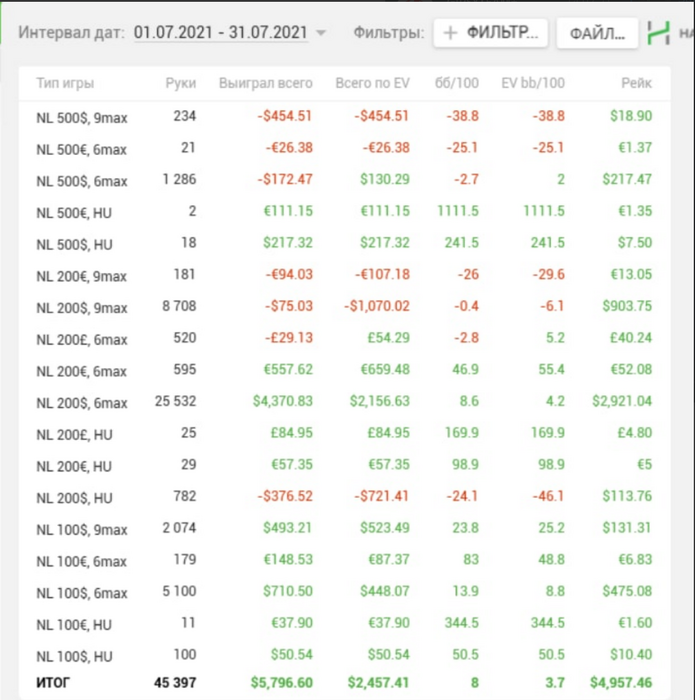Open the date interval dropdown arrow
Screen dimensions: 695x700
[321, 33]
